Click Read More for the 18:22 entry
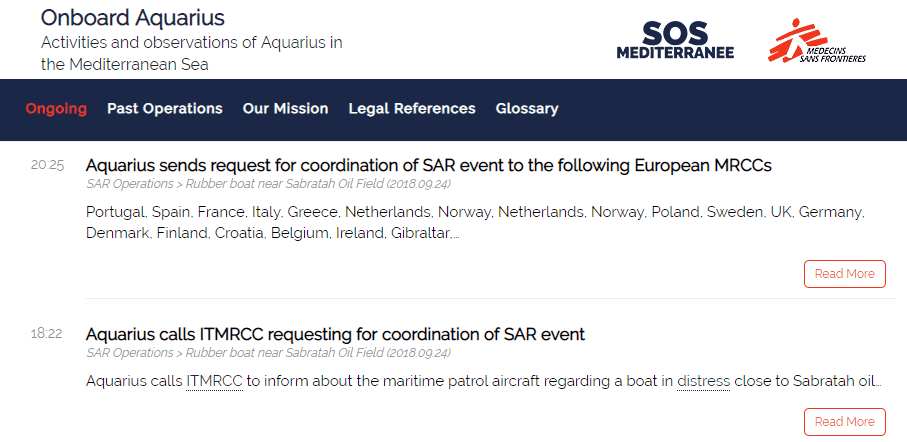The image size is (907, 442). (x=845, y=422)
